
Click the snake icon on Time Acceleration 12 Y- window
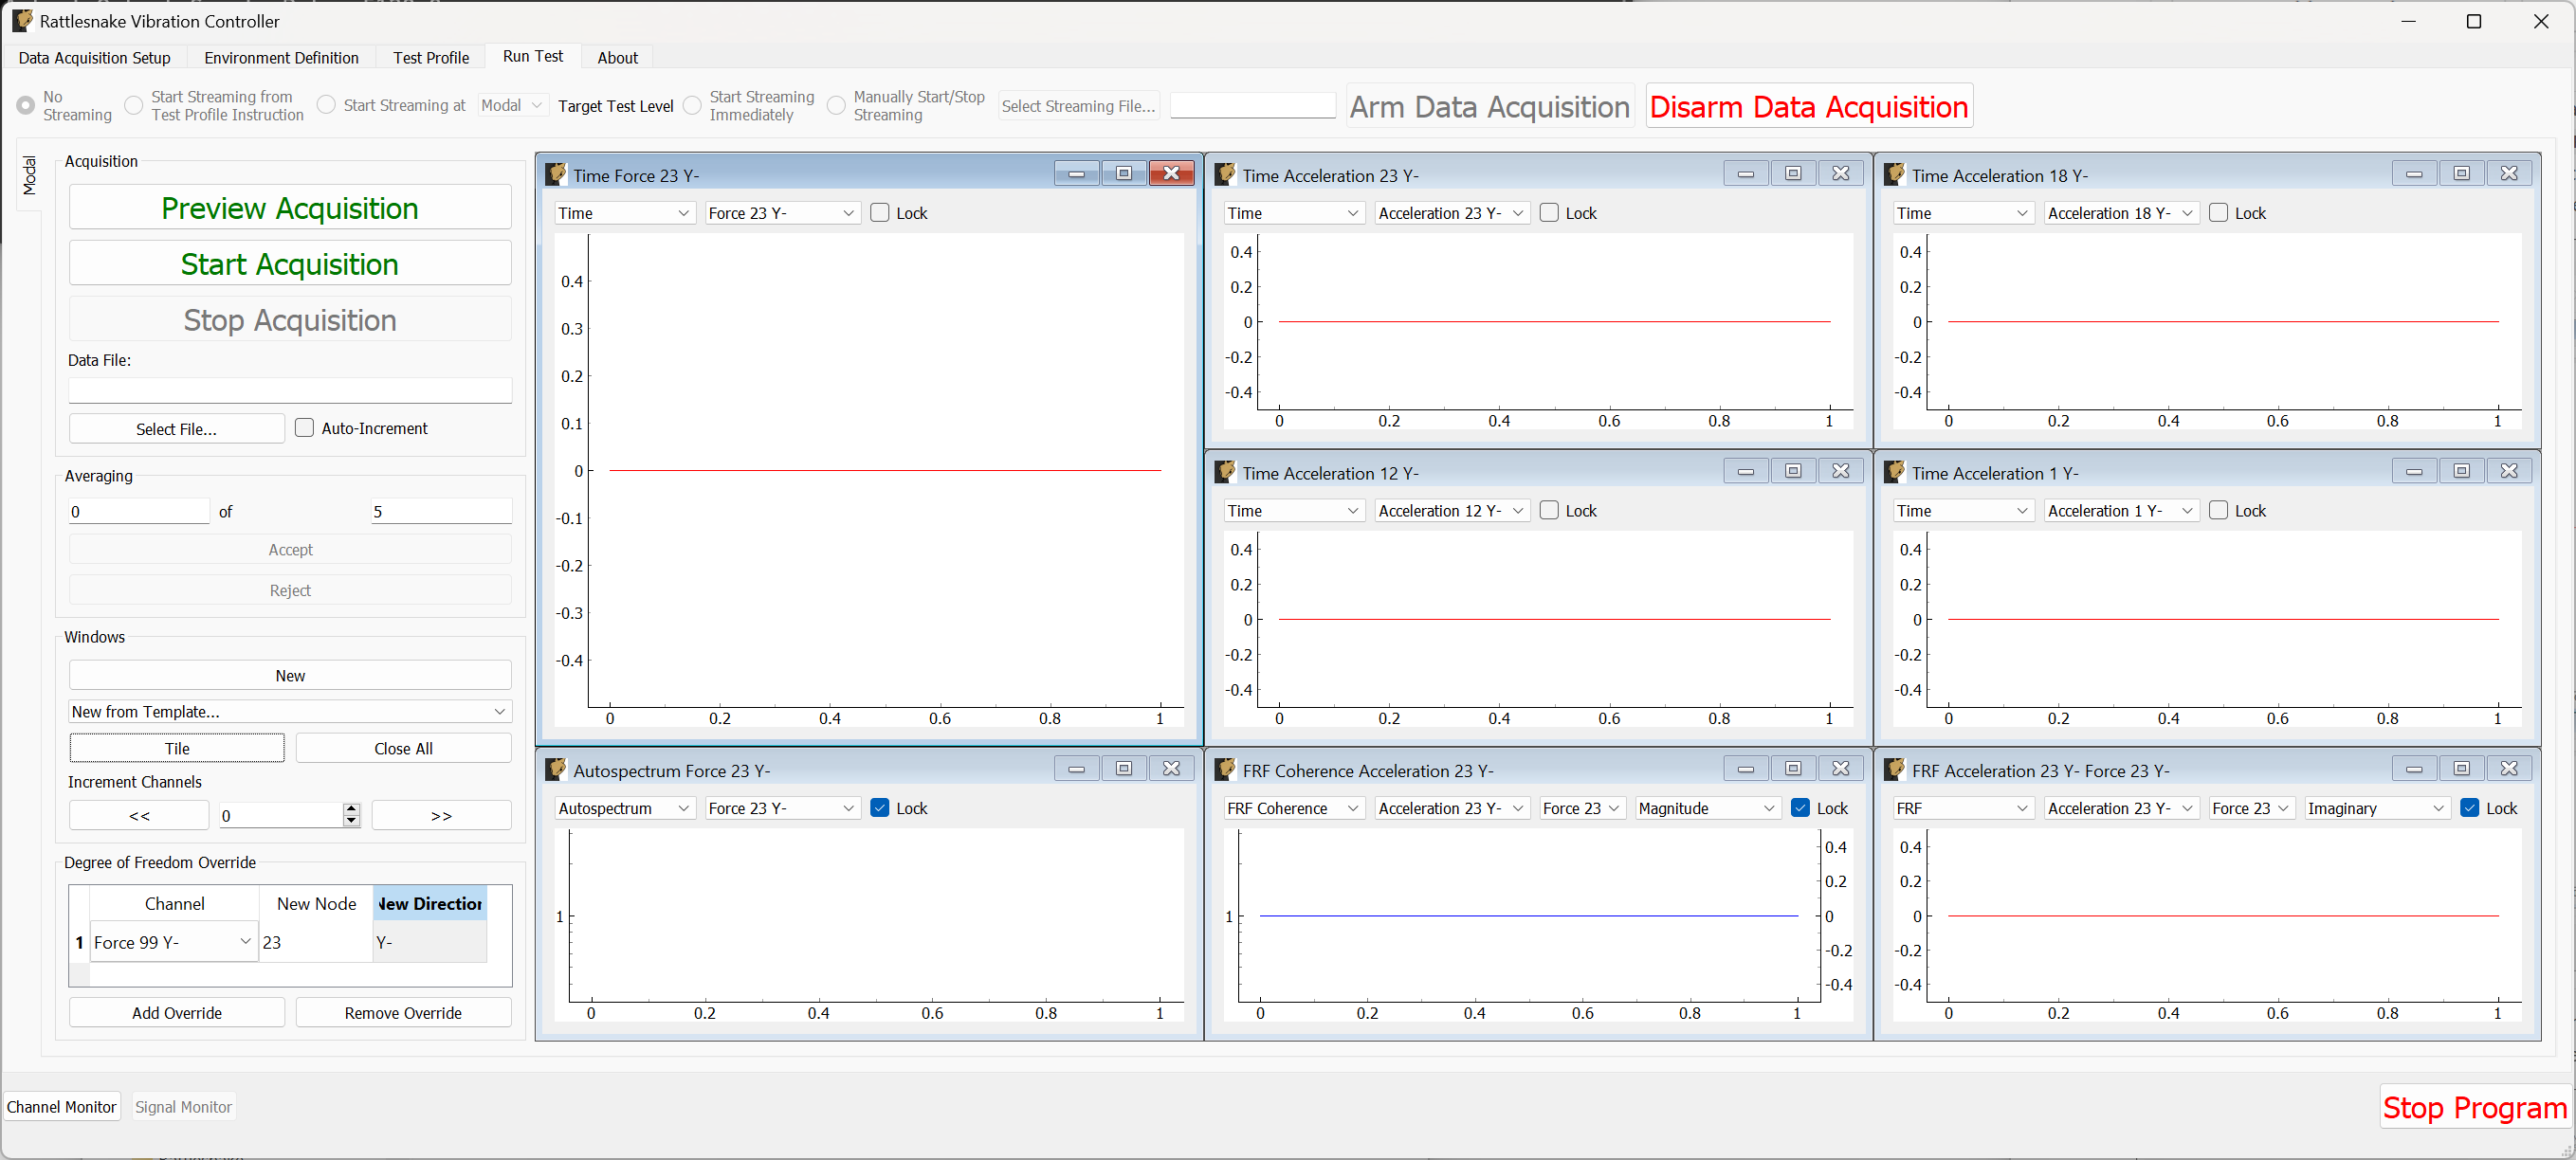tap(1225, 470)
